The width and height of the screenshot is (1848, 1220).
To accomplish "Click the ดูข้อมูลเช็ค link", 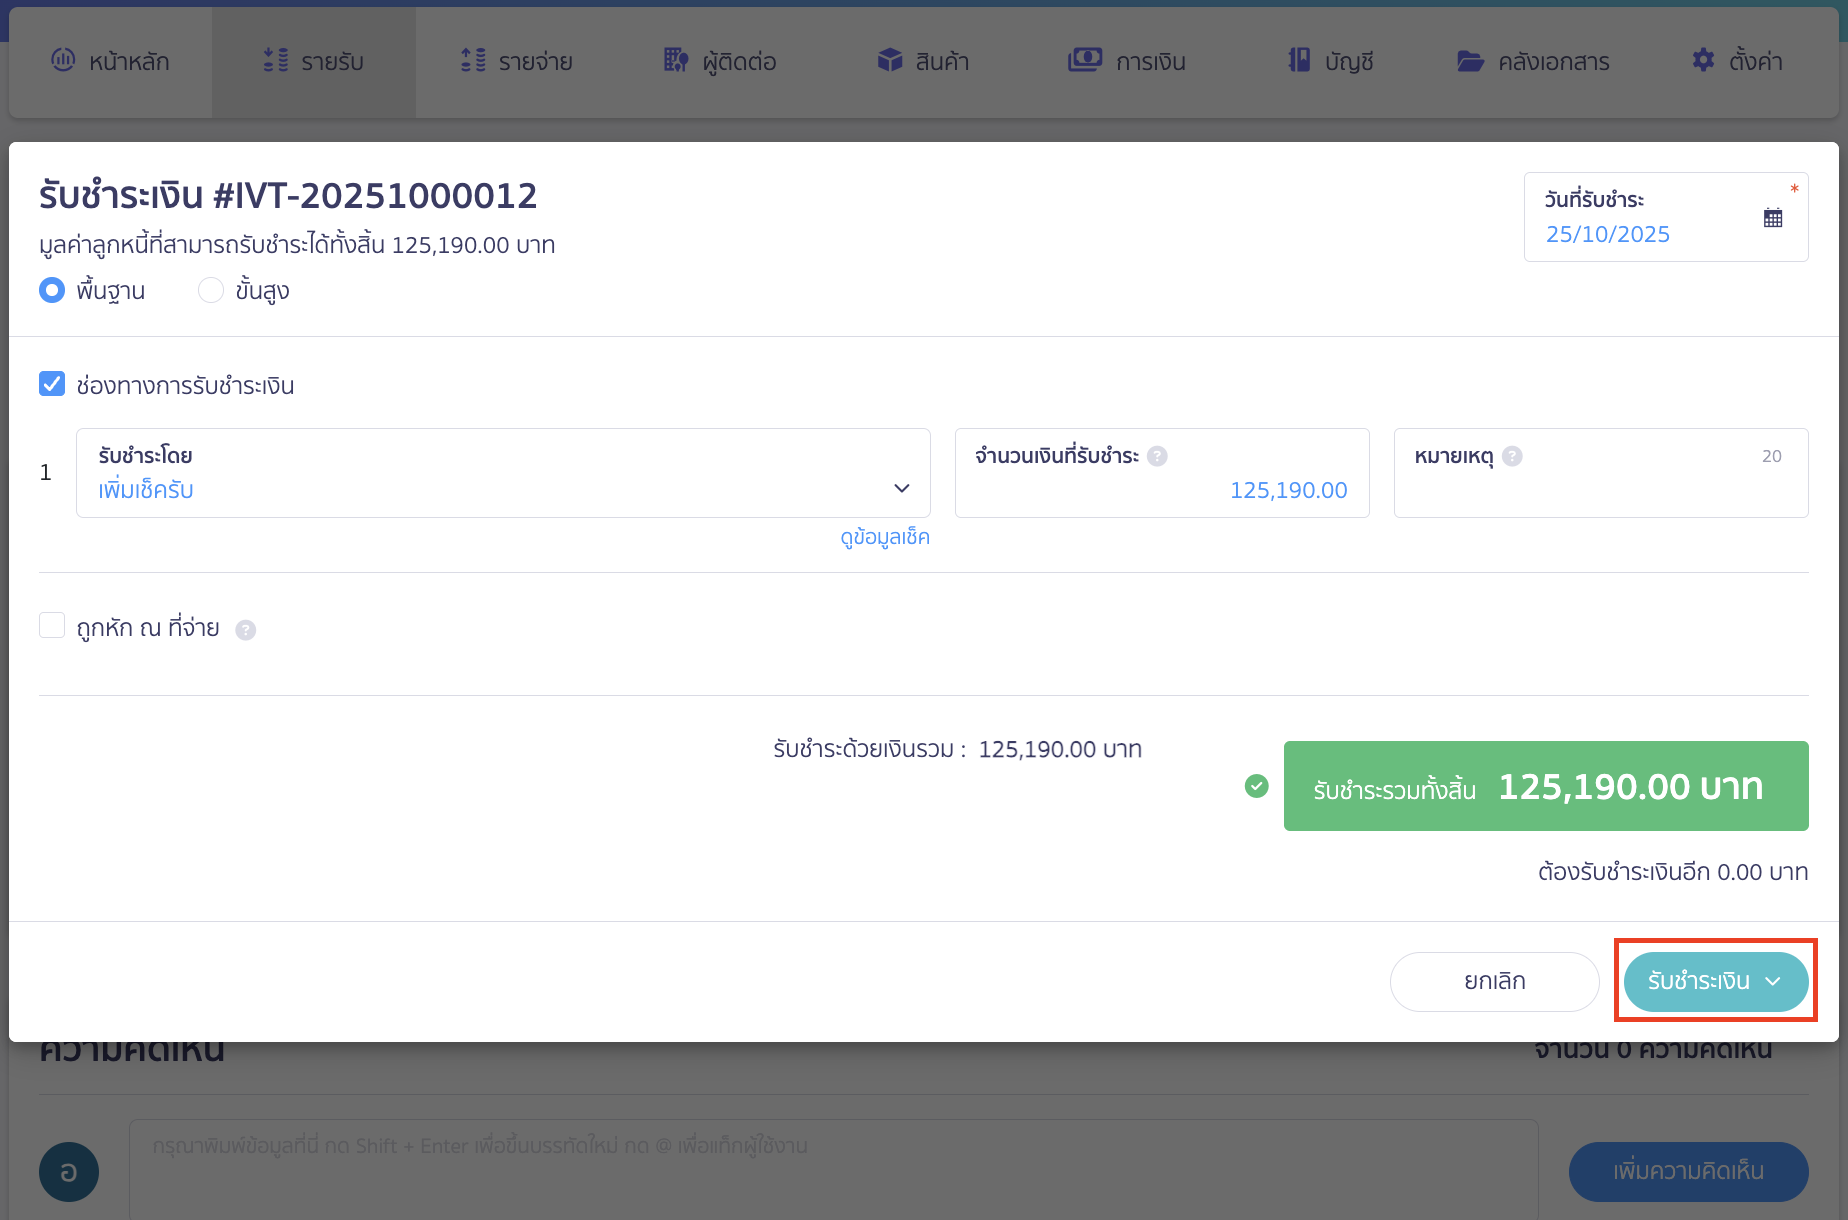I will pyautogui.click(x=884, y=537).
